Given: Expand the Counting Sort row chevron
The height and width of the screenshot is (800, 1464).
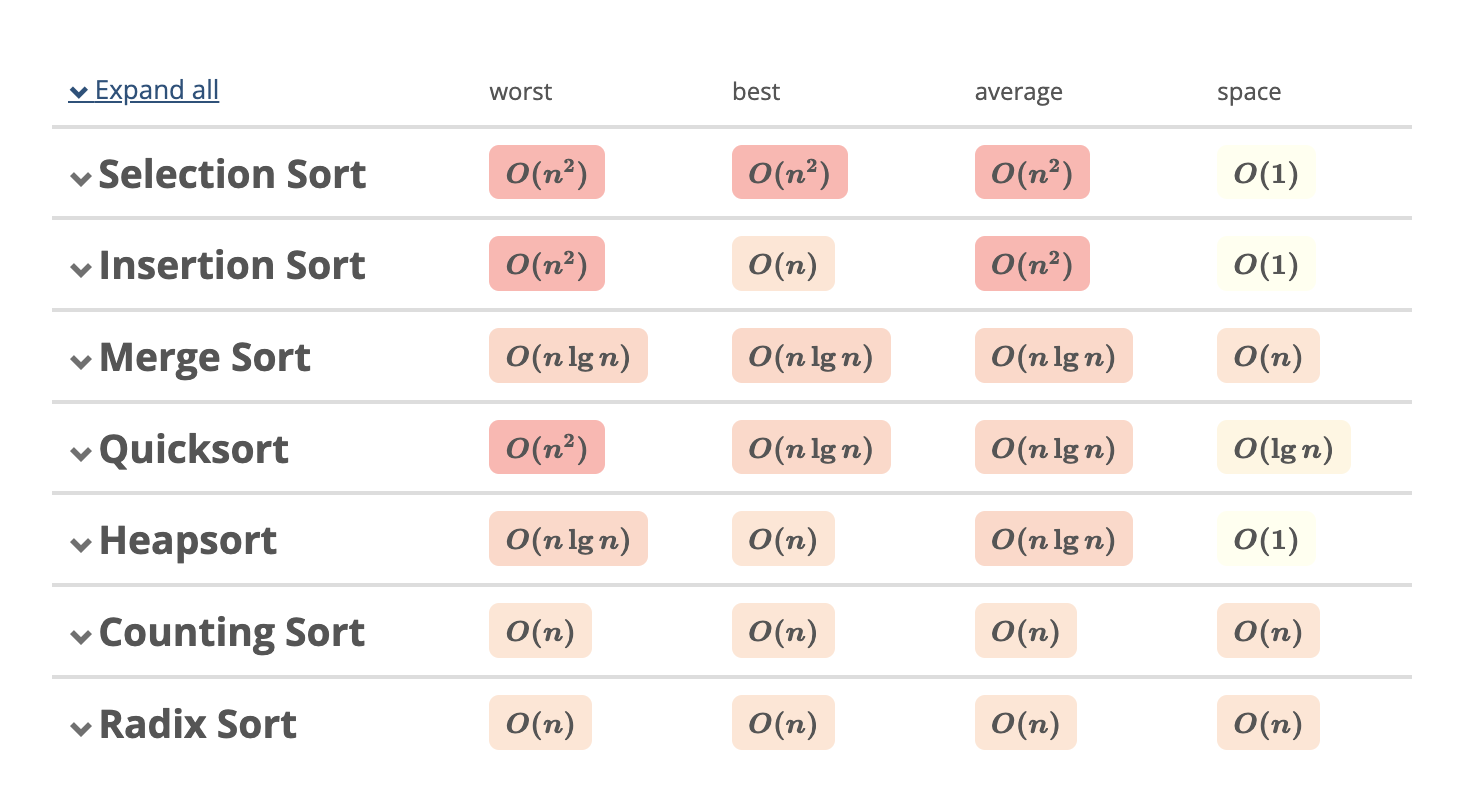Looking at the screenshot, I should coord(81,637).
